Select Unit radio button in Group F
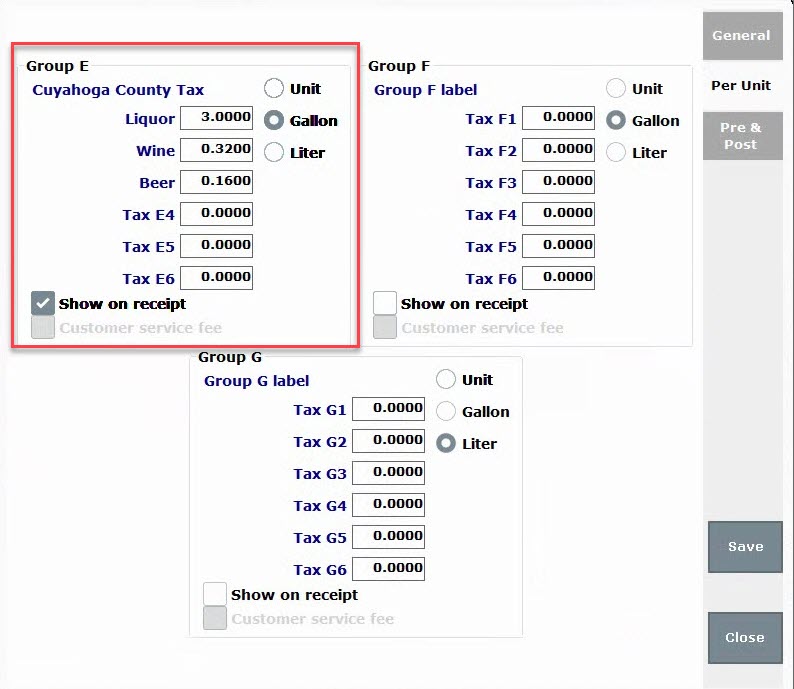The height and width of the screenshot is (689, 794). (x=616, y=88)
